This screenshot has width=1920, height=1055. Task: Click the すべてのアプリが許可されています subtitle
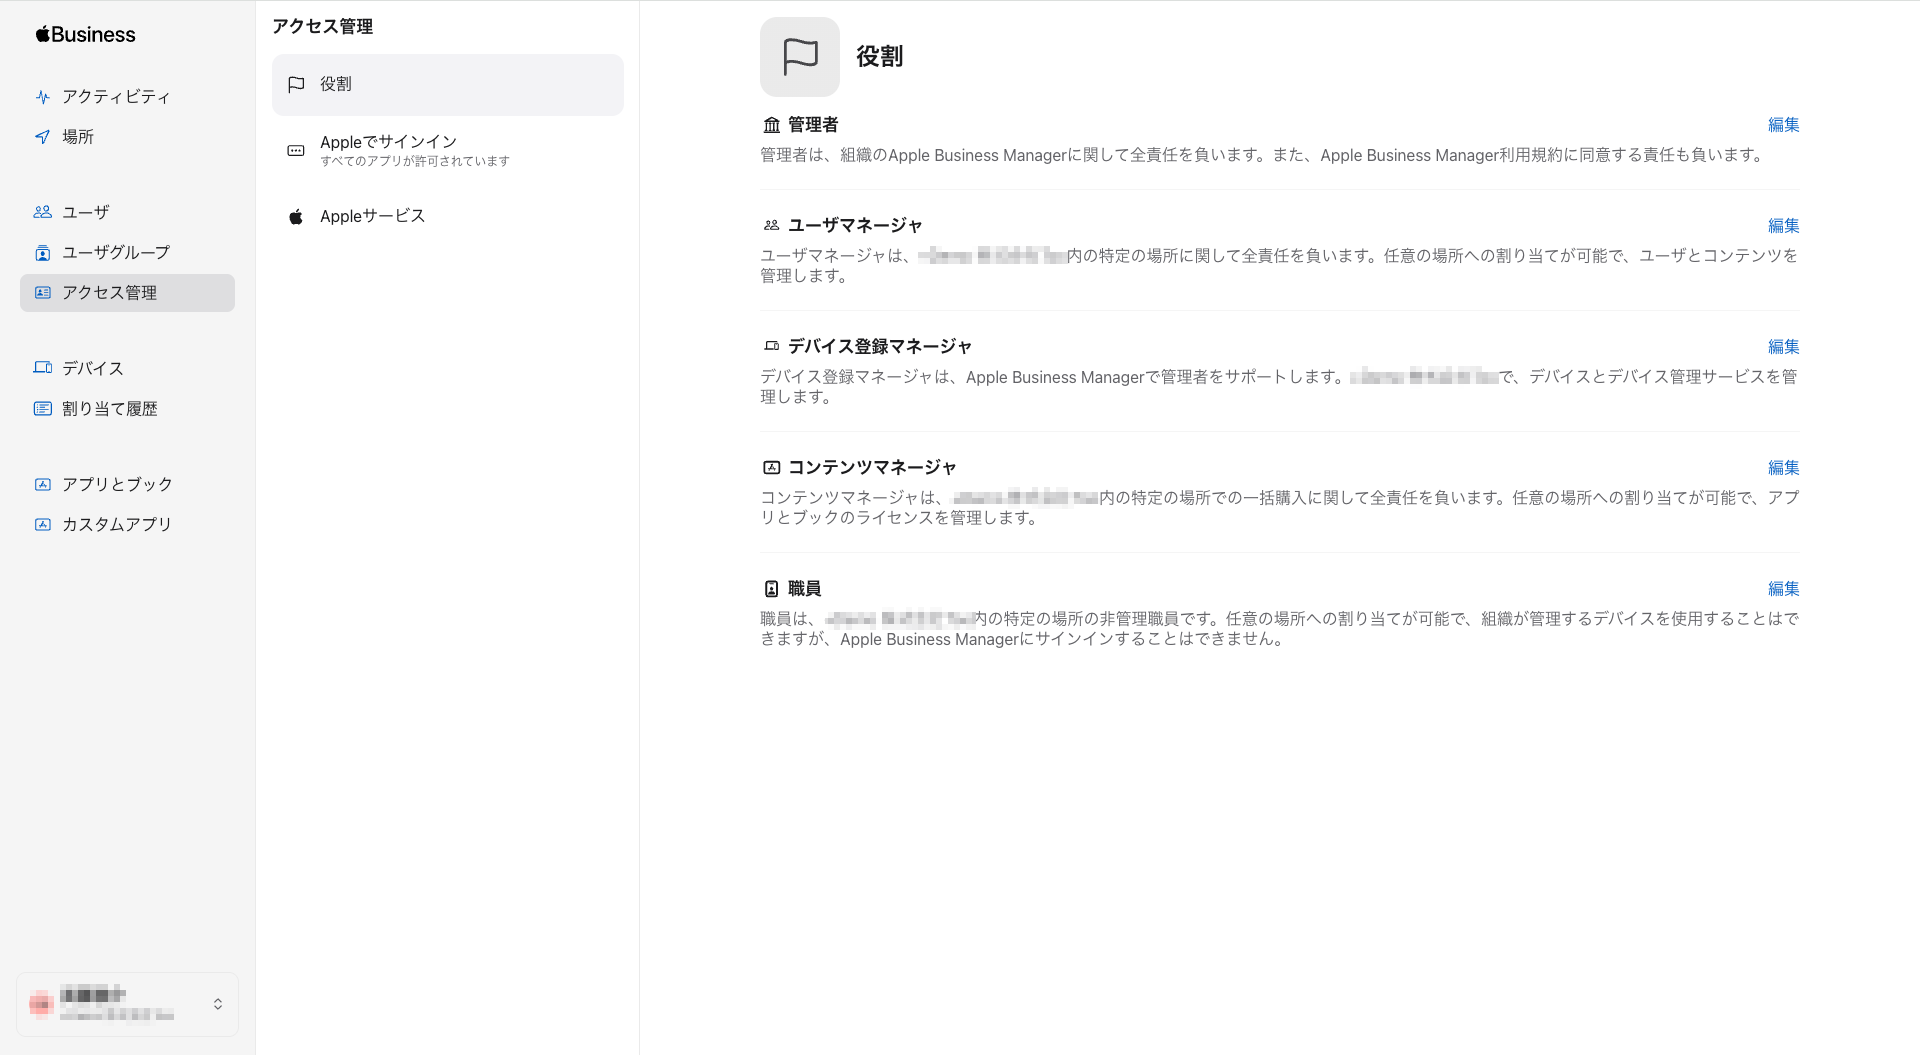(415, 161)
